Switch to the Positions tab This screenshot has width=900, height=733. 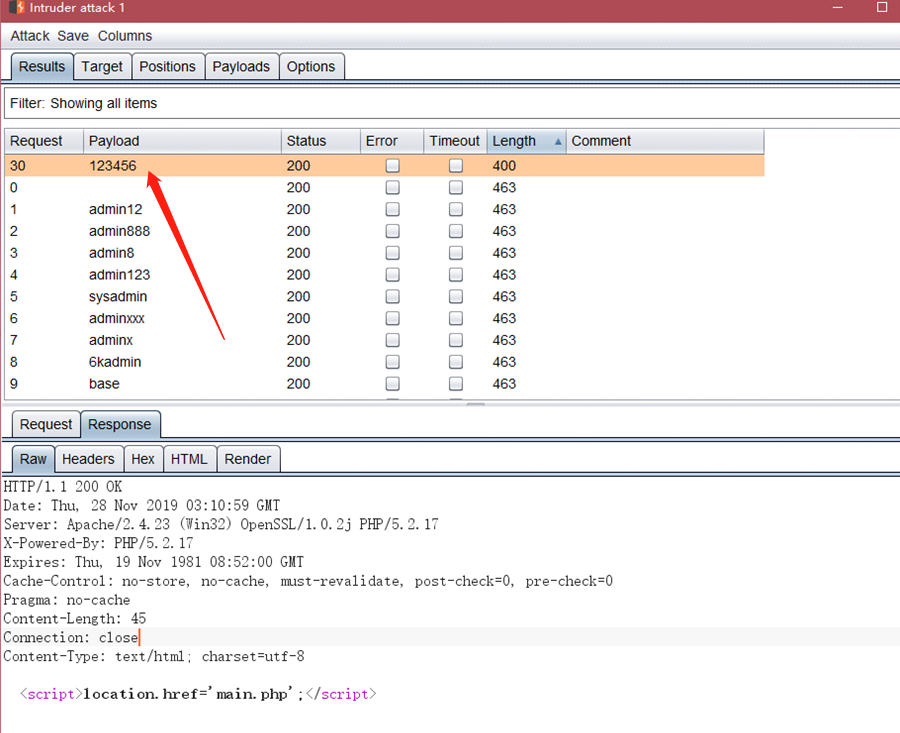click(168, 67)
